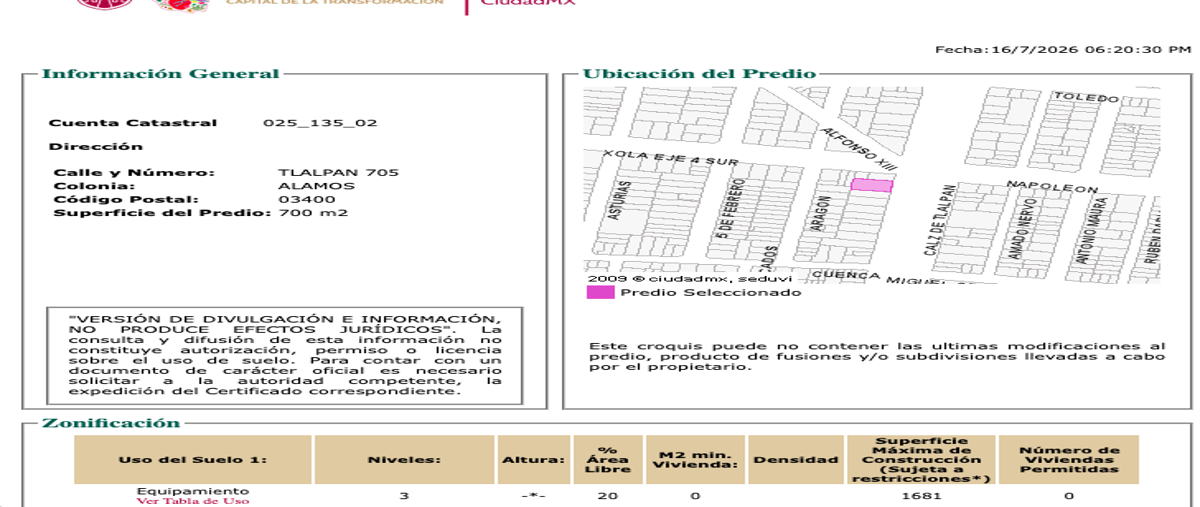
Task: Click the Predio Seleccionado legend text
Action: click(710, 292)
